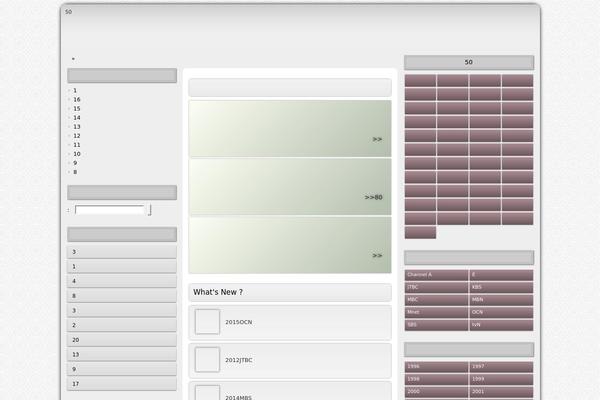Select the gray bar row labeled 4
The width and height of the screenshot is (600, 400).
[x=122, y=281]
